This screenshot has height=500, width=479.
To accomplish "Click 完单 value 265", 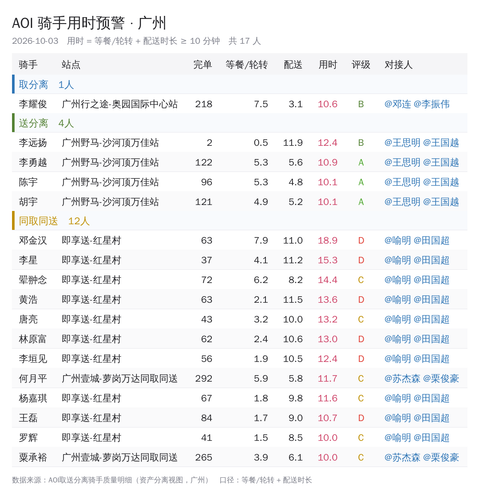I will pos(204,457).
